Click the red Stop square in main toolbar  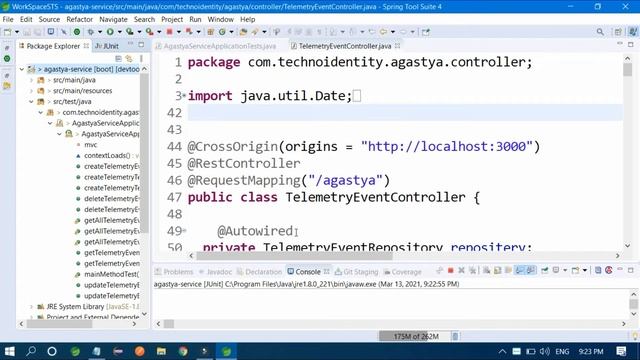point(169,32)
